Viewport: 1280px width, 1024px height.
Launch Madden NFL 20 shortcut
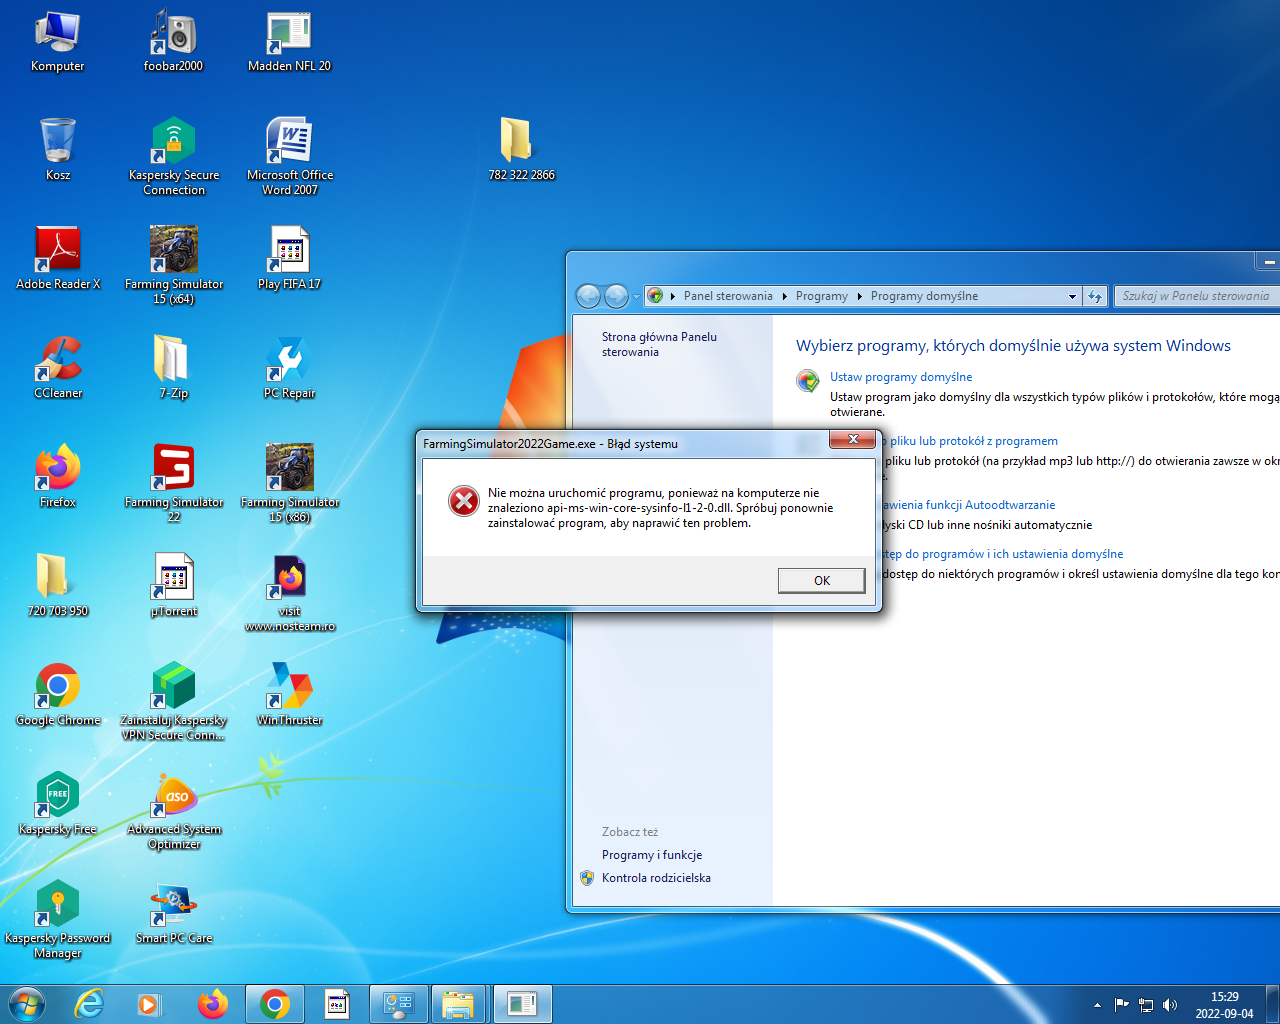click(289, 42)
